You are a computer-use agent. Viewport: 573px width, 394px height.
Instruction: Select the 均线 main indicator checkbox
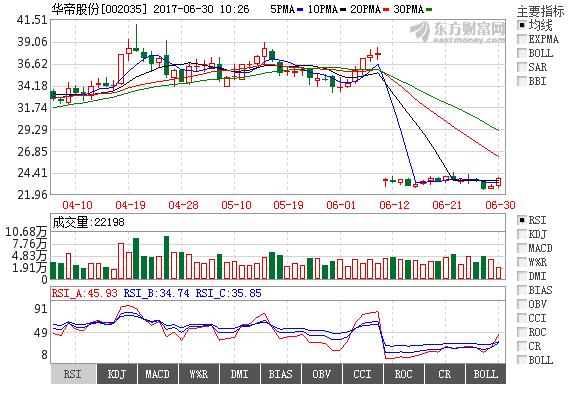522,25
